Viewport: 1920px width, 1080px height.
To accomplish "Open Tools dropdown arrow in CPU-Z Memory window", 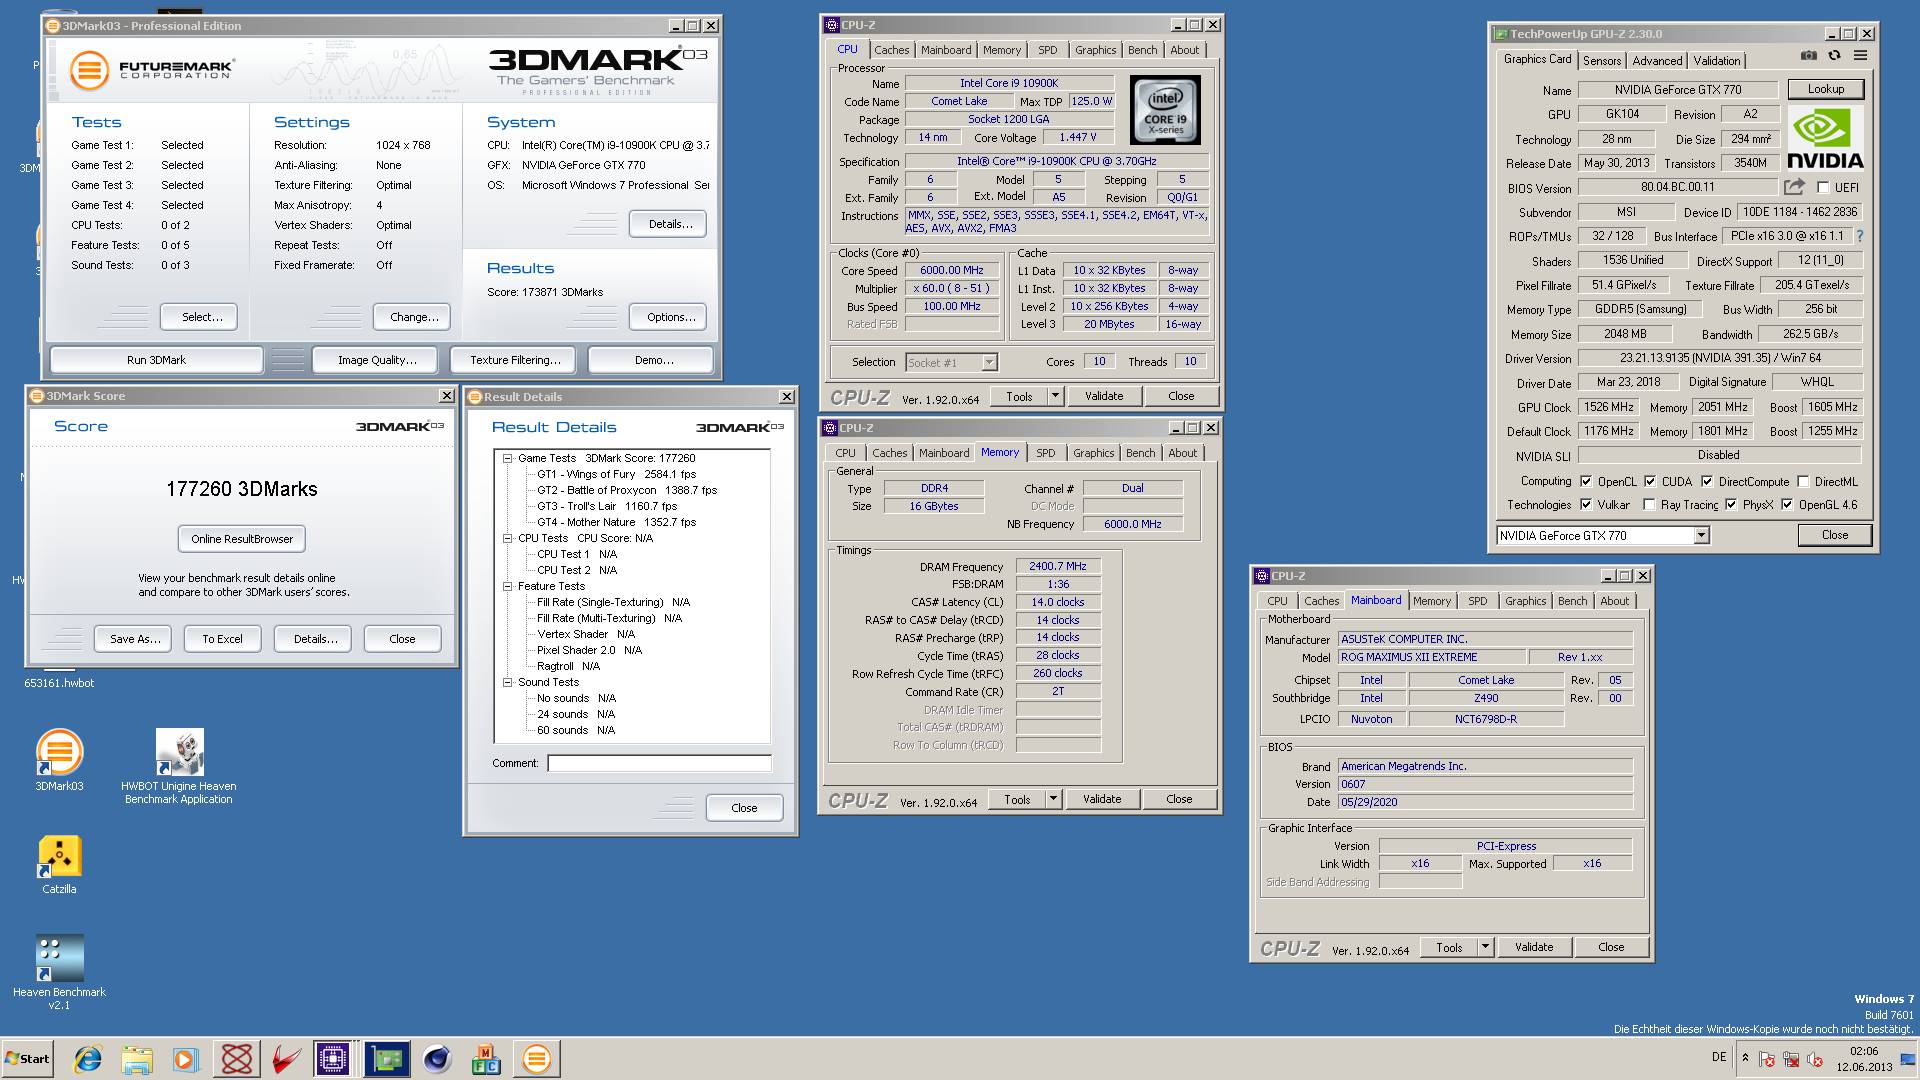I will (x=1053, y=799).
